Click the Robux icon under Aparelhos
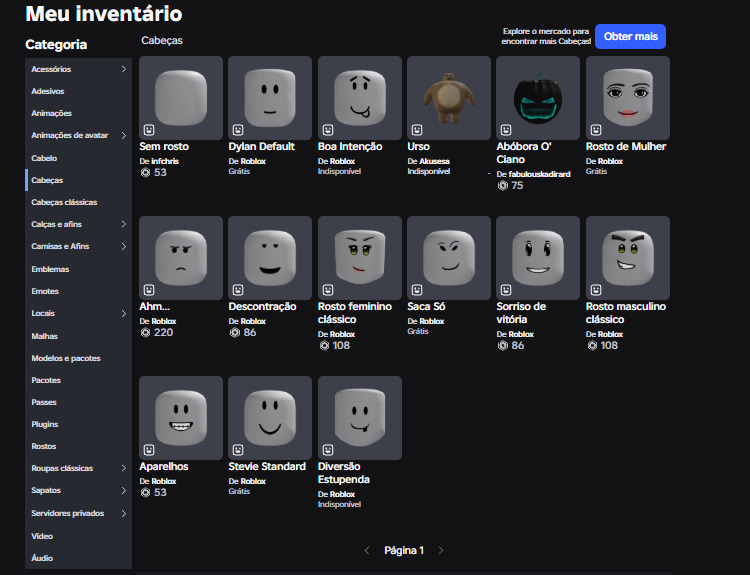The height and width of the screenshot is (575, 750). [x=146, y=493]
